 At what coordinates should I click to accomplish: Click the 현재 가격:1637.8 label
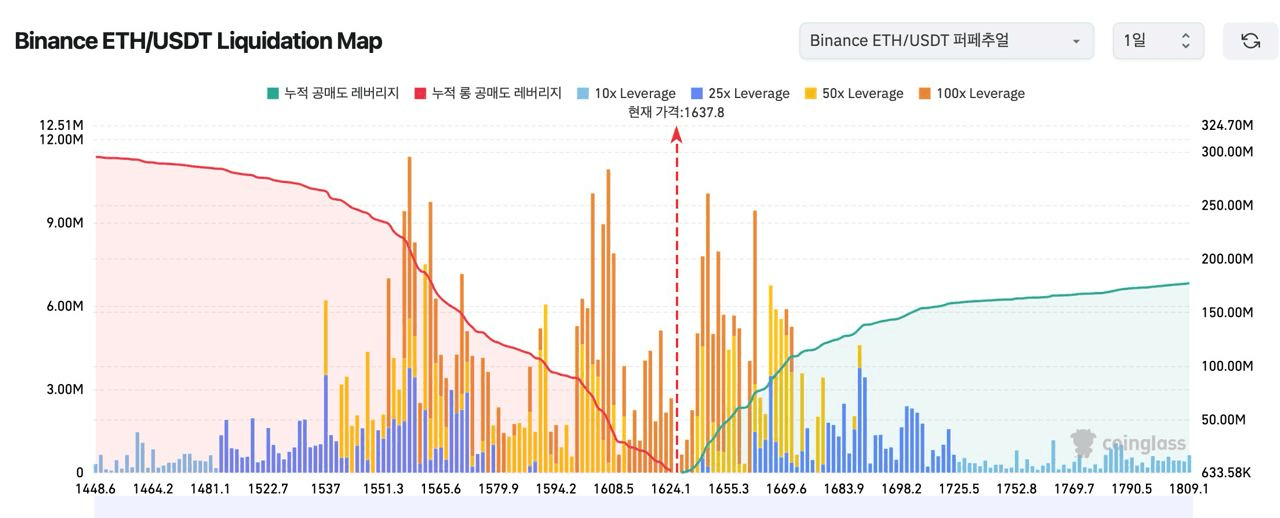pyautogui.click(x=676, y=112)
